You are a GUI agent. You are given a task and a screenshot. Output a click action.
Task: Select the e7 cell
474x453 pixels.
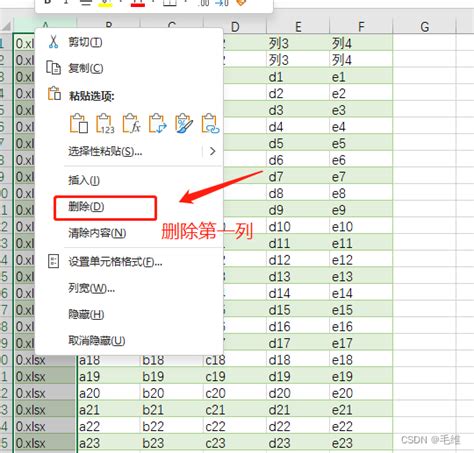coord(361,177)
